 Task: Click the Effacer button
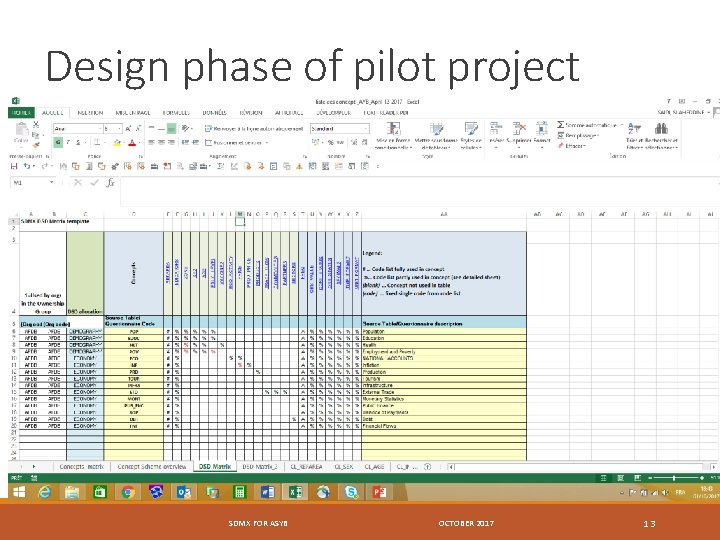(x=572, y=146)
